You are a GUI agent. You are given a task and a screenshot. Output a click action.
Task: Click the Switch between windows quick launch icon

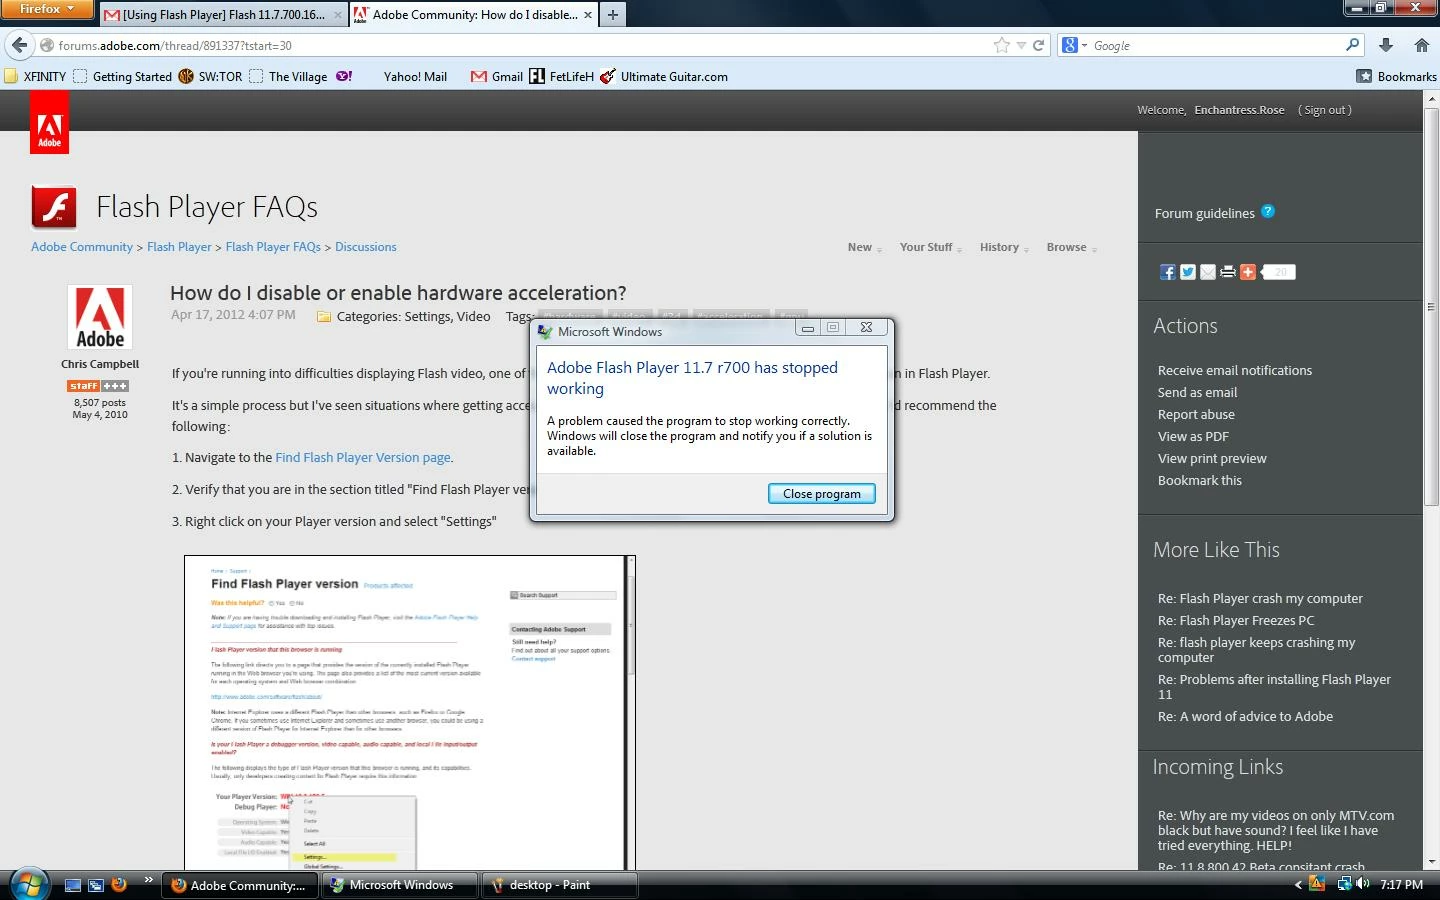click(x=96, y=885)
